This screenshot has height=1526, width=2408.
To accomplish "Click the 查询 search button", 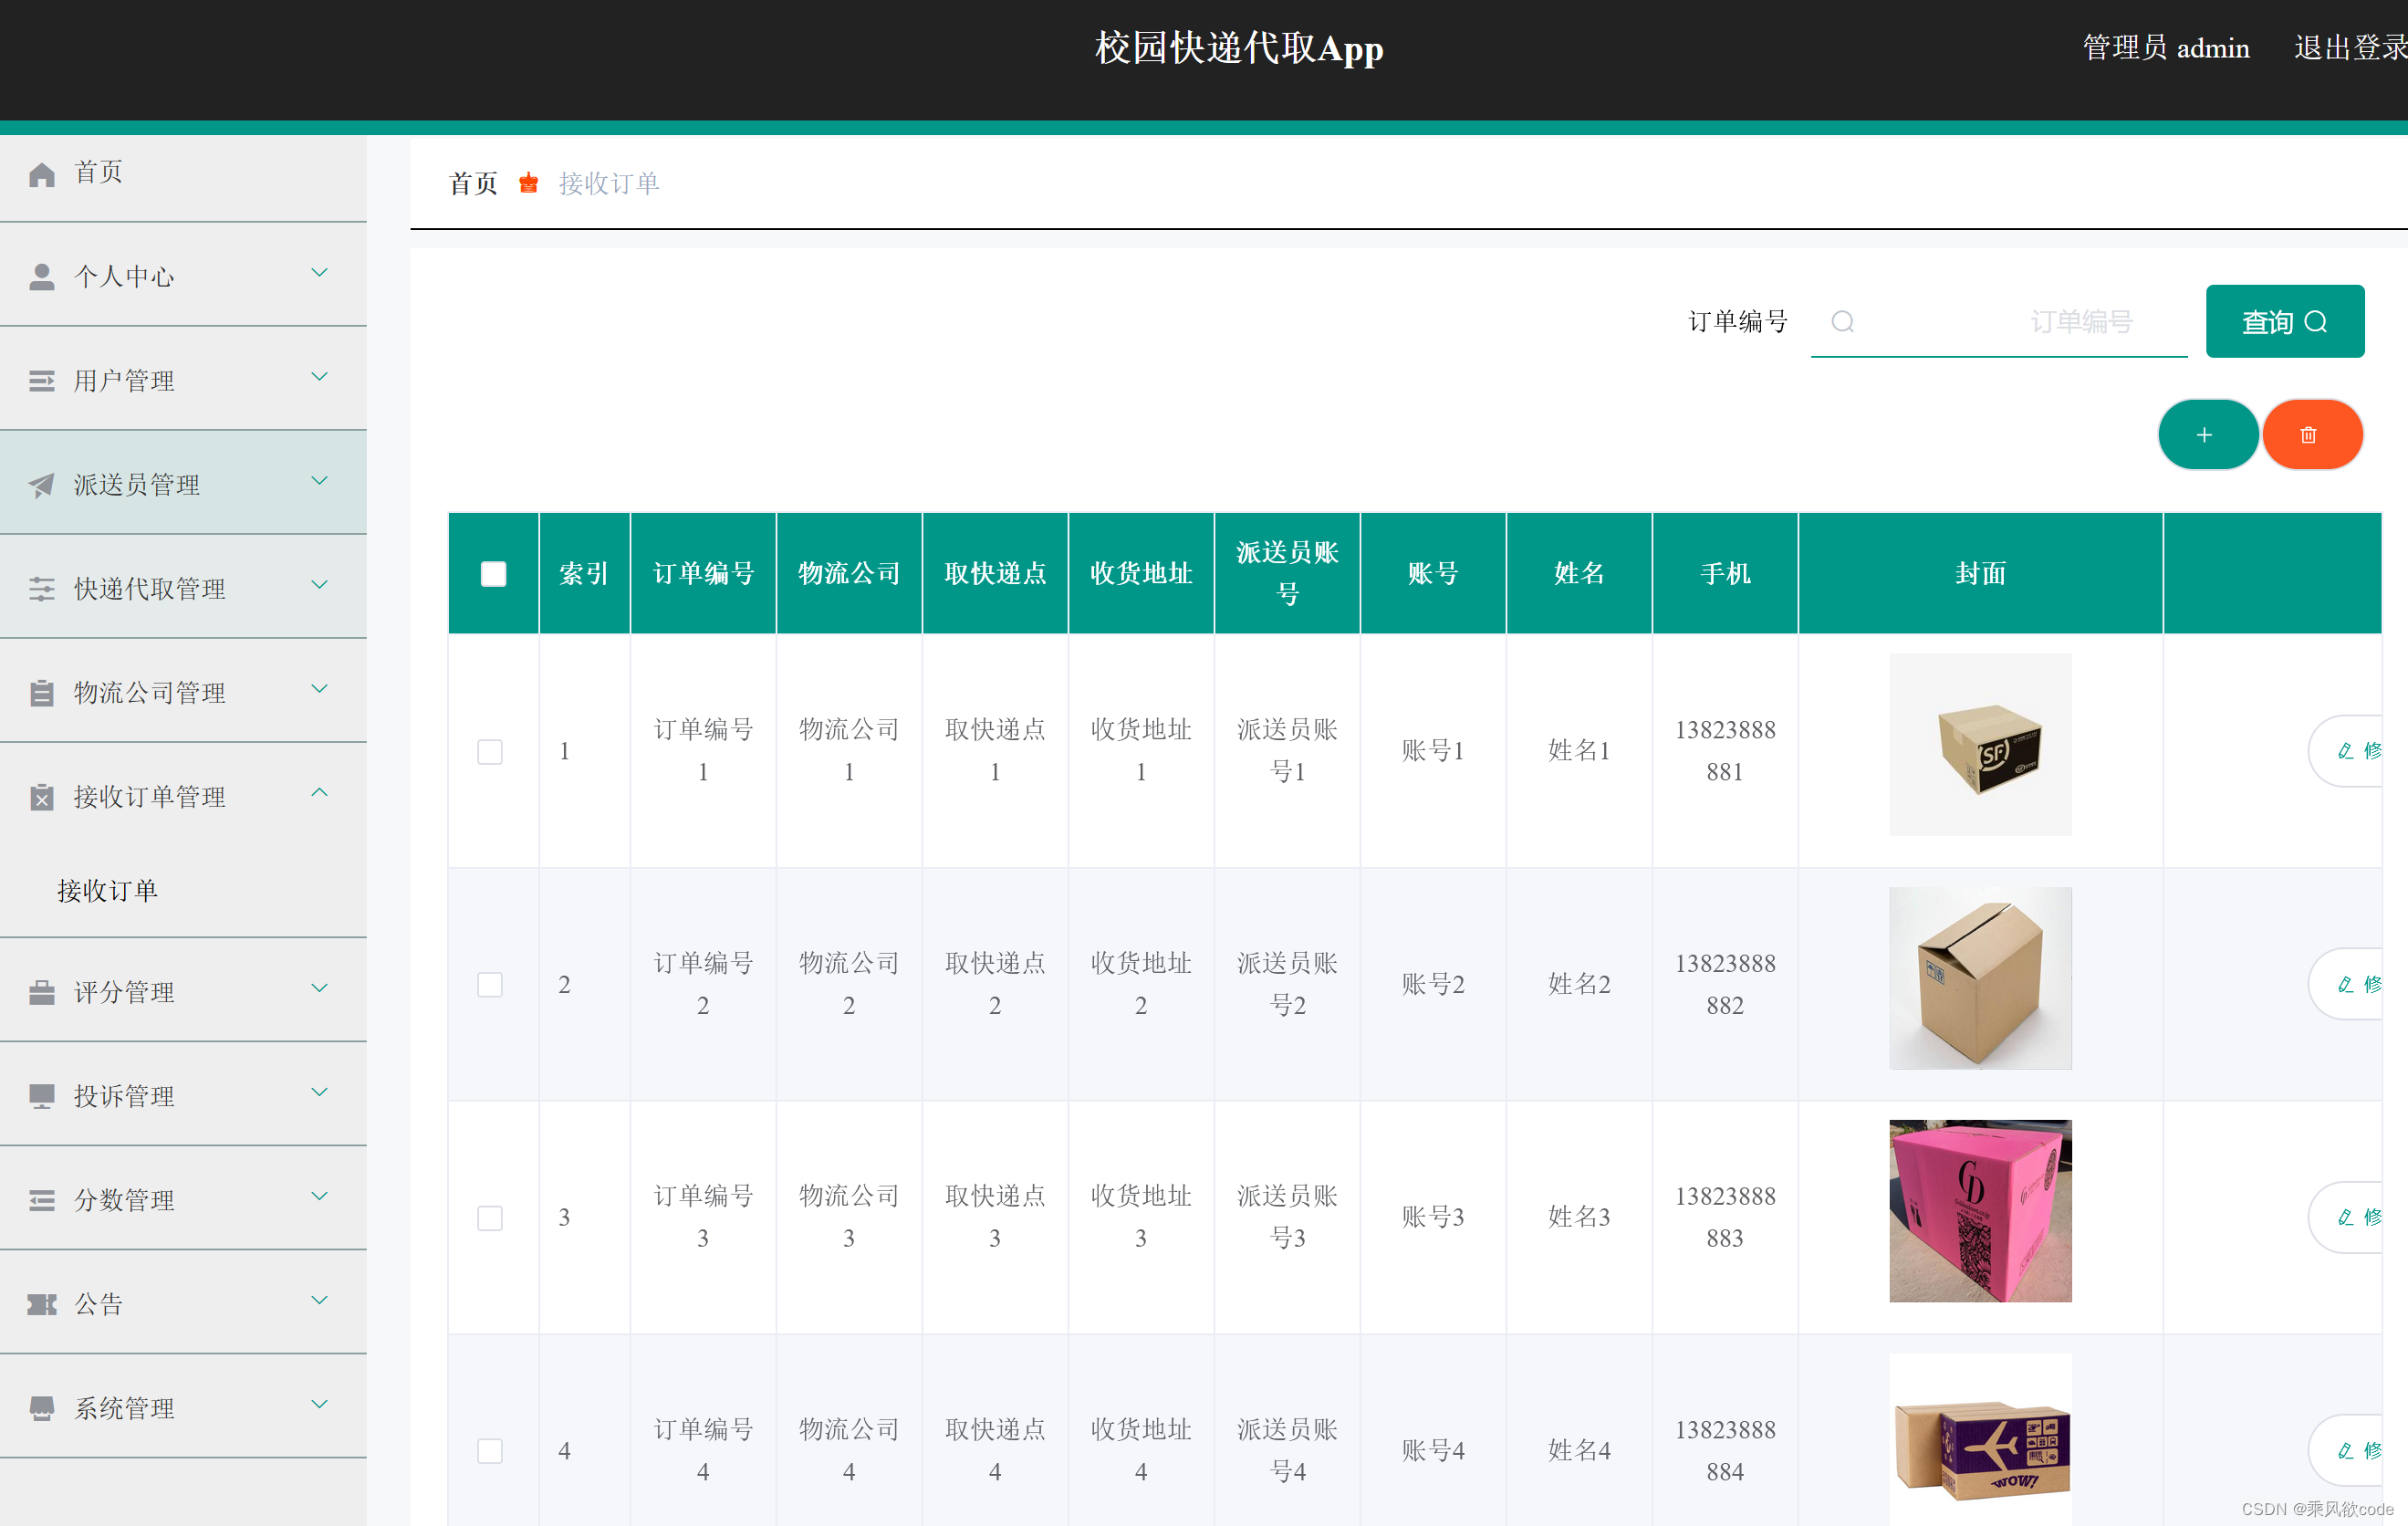I will coord(2283,321).
